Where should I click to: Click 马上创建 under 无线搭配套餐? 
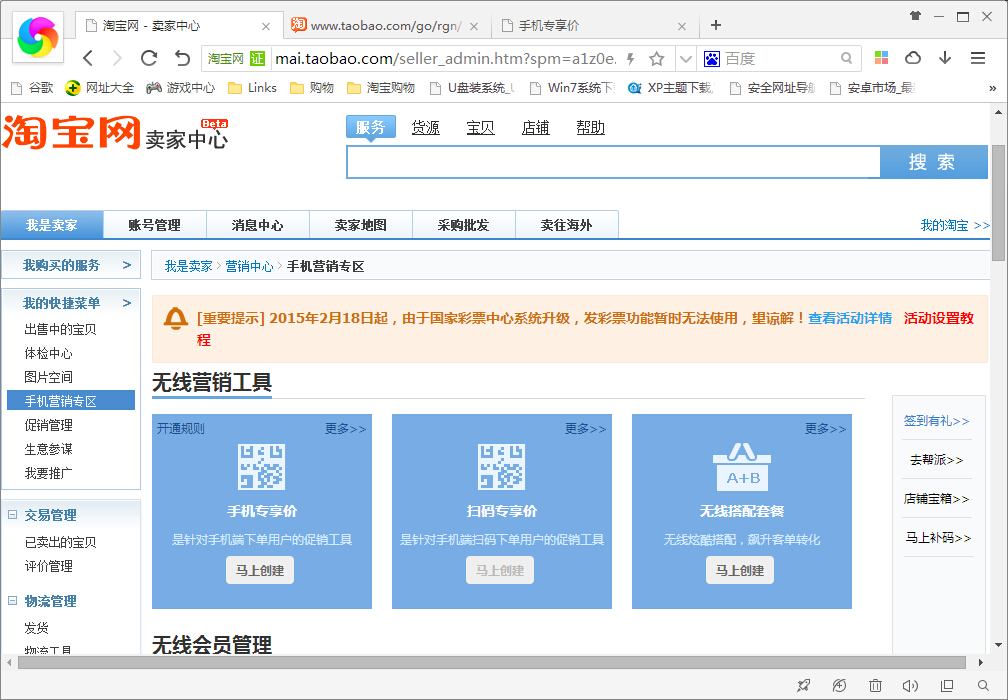(740, 570)
